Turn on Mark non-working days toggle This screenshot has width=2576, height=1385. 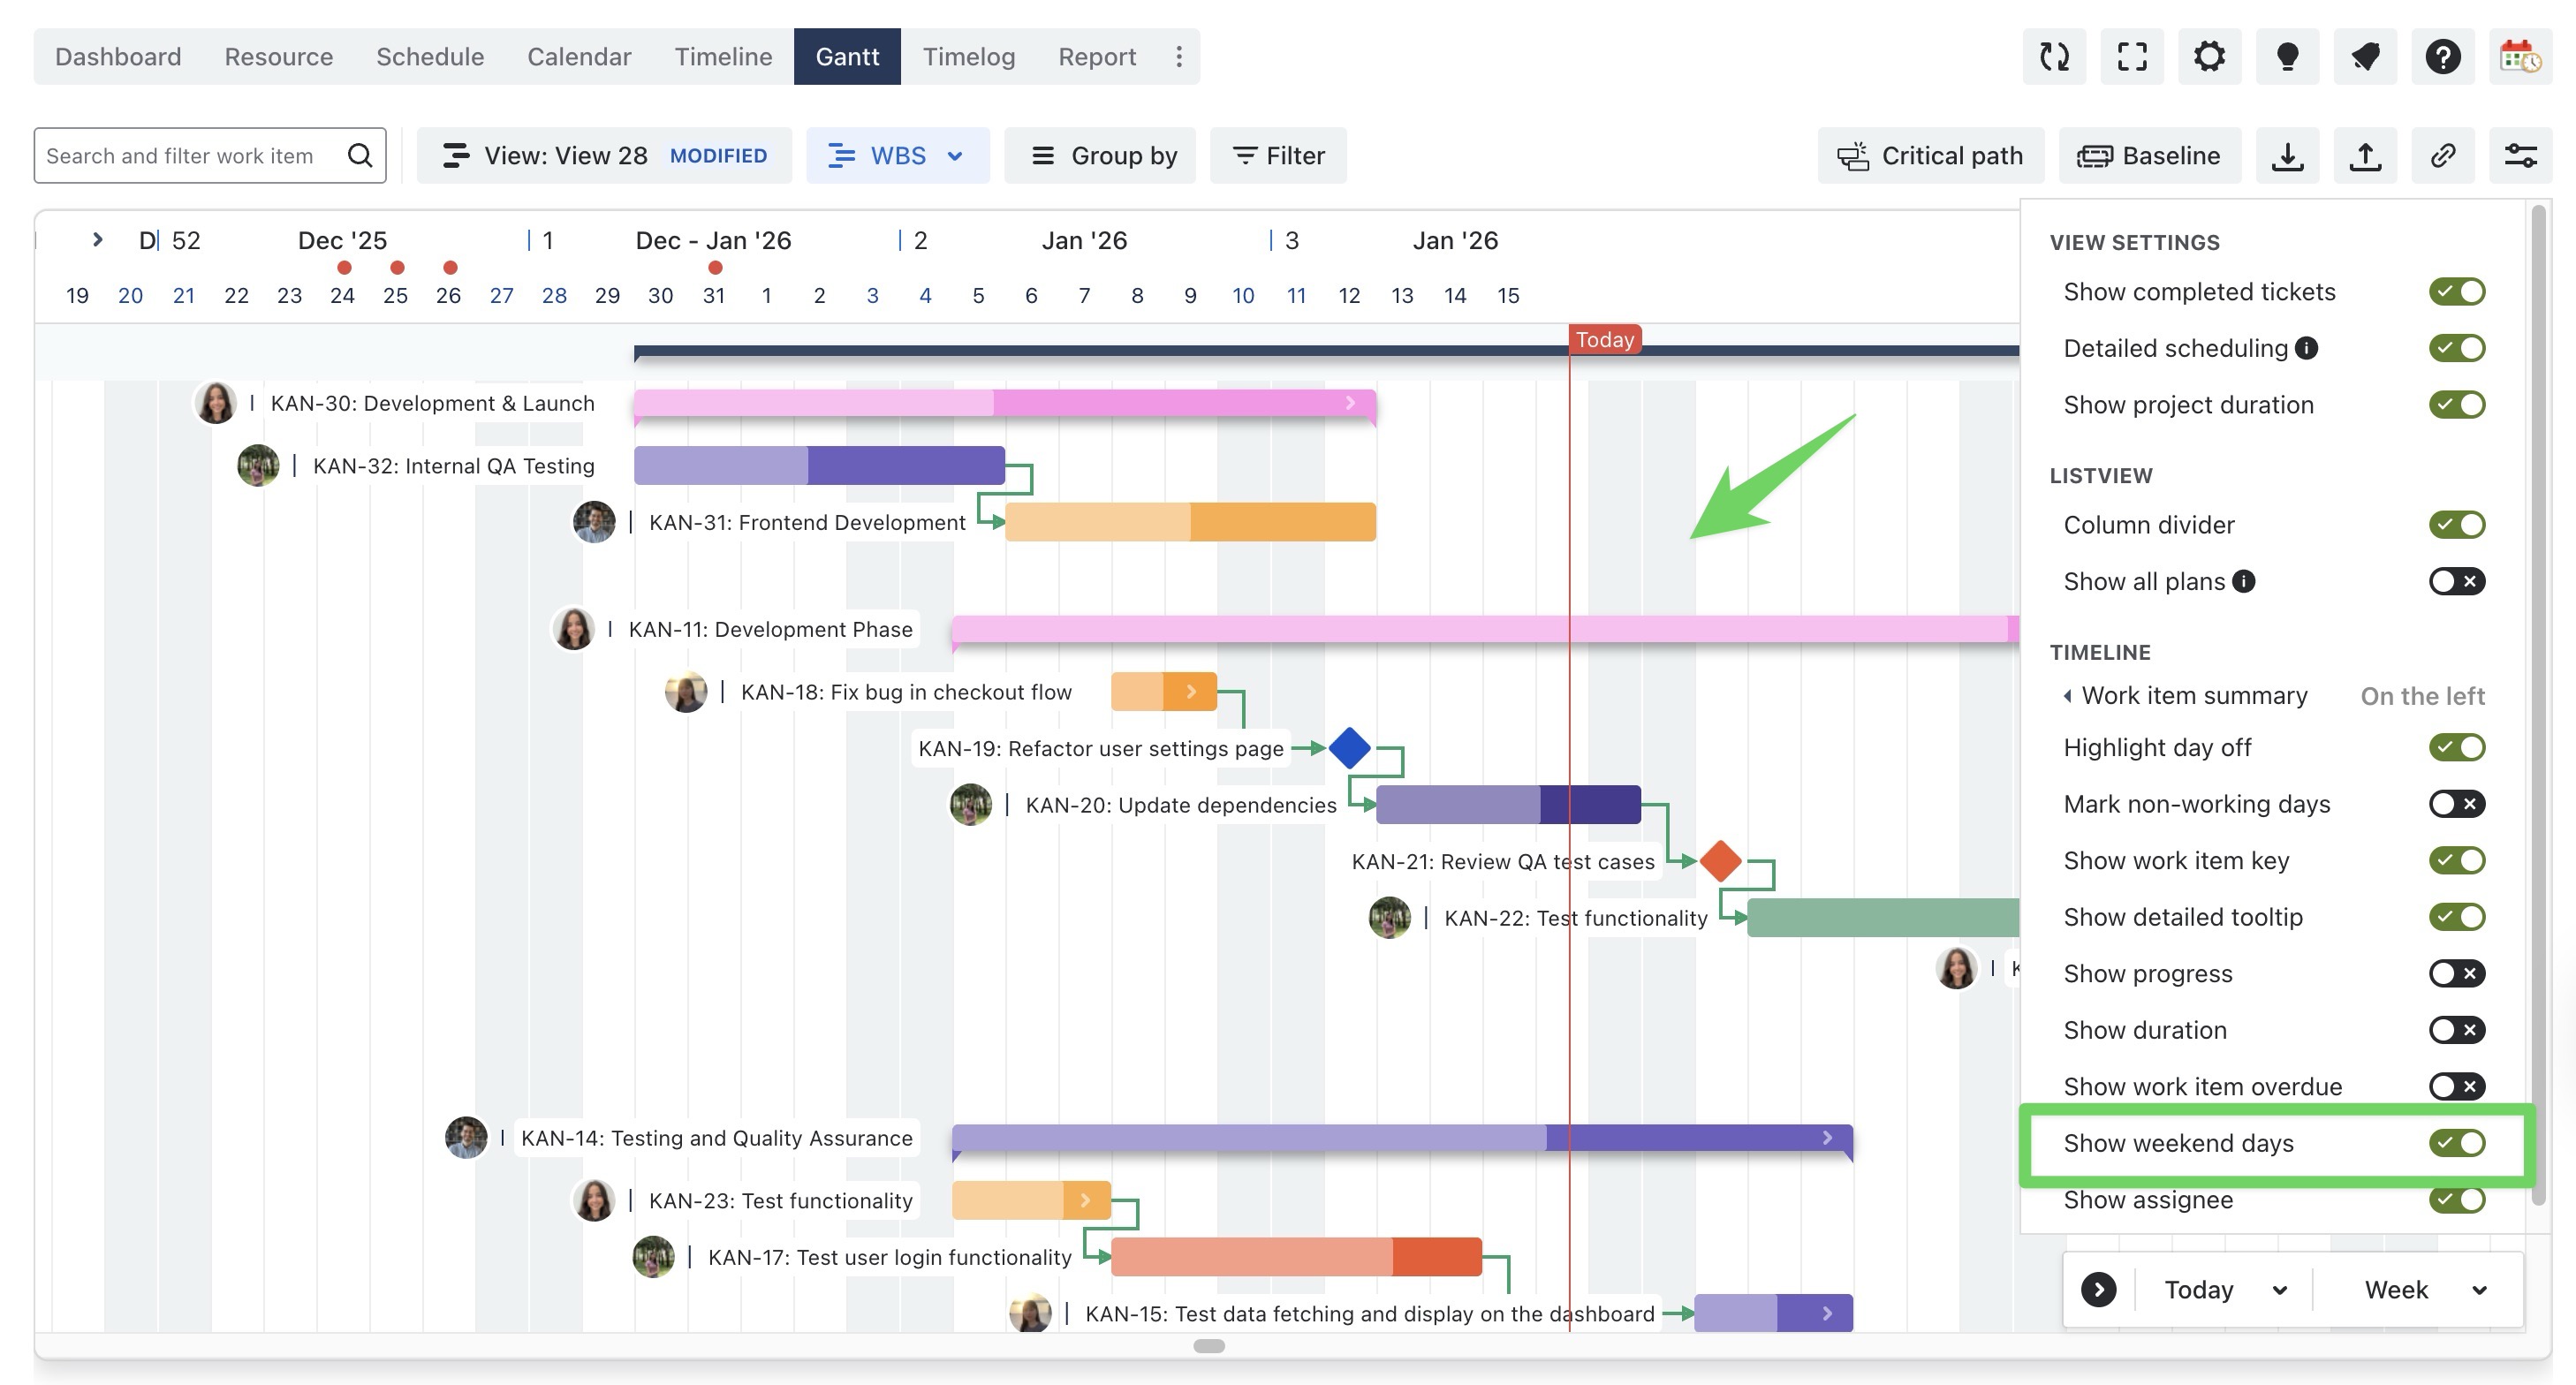pos(2456,804)
